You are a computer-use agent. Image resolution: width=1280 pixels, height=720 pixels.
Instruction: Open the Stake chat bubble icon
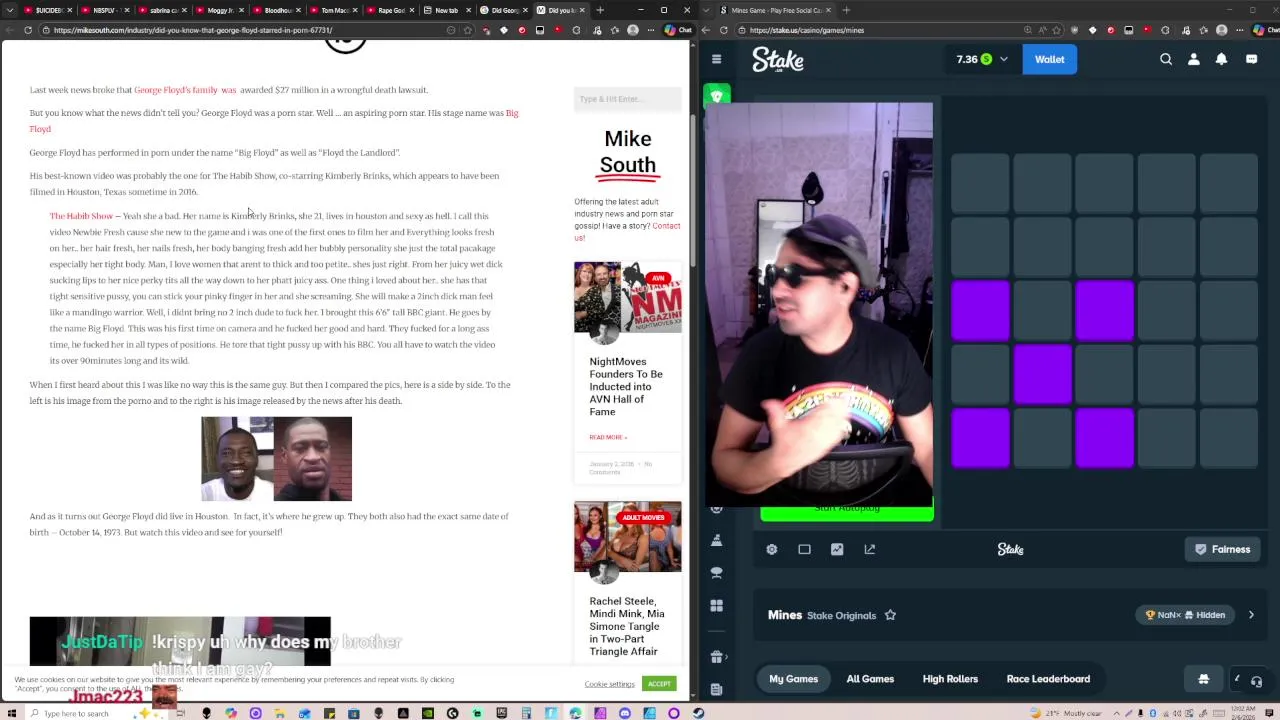pyautogui.click(x=1251, y=59)
